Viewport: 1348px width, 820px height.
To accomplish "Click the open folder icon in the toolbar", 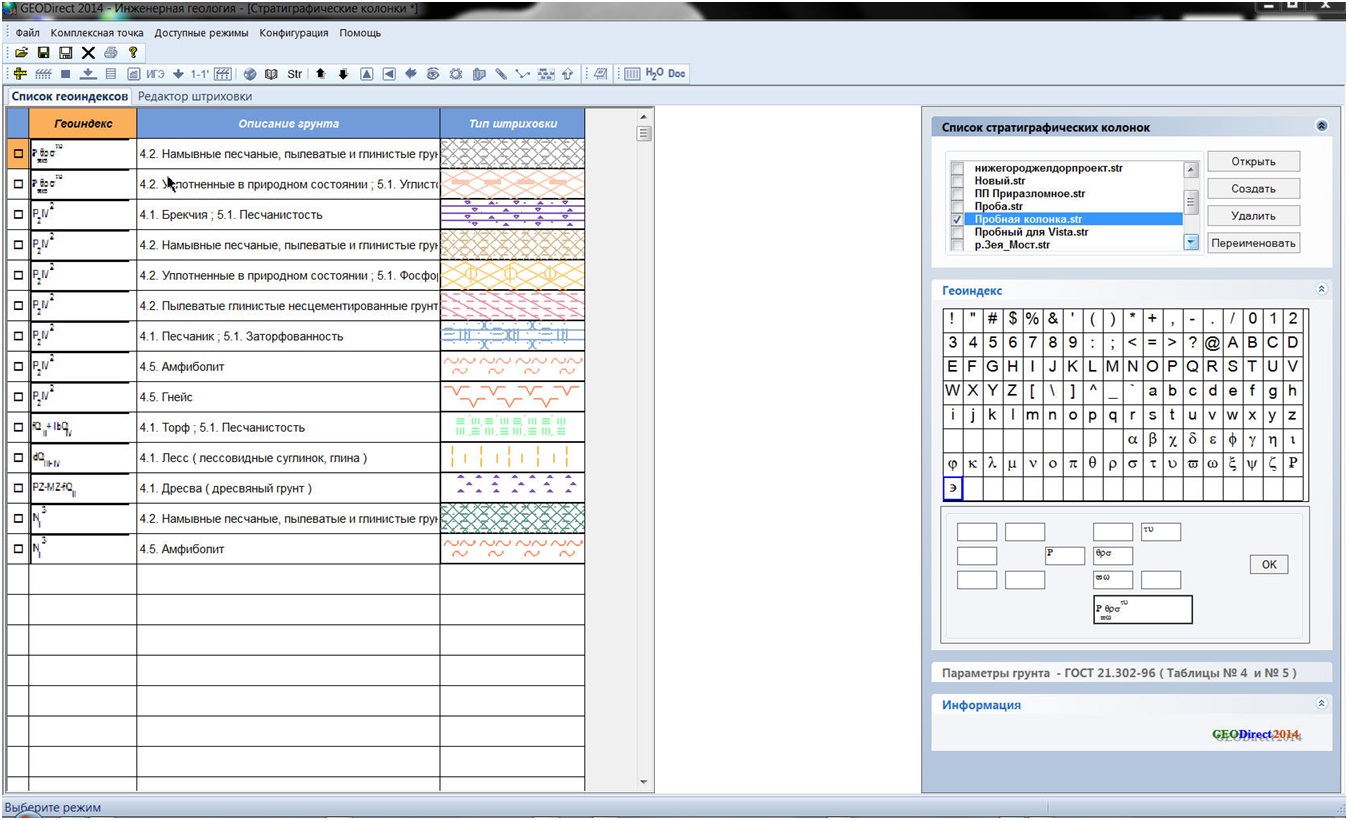I will click(x=21, y=52).
